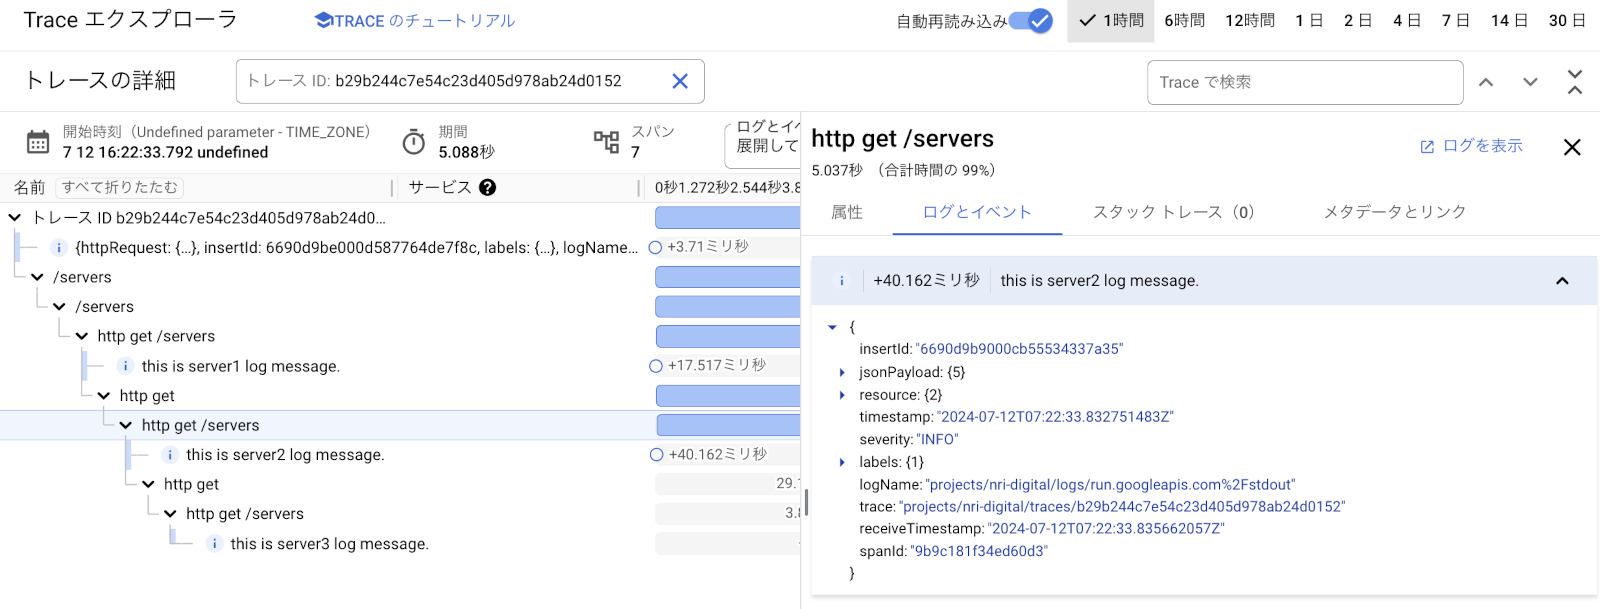Click the highlighted http get /servers span bar
The width and height of the screenshot is (1600, 609).
(x=728, y=425)
